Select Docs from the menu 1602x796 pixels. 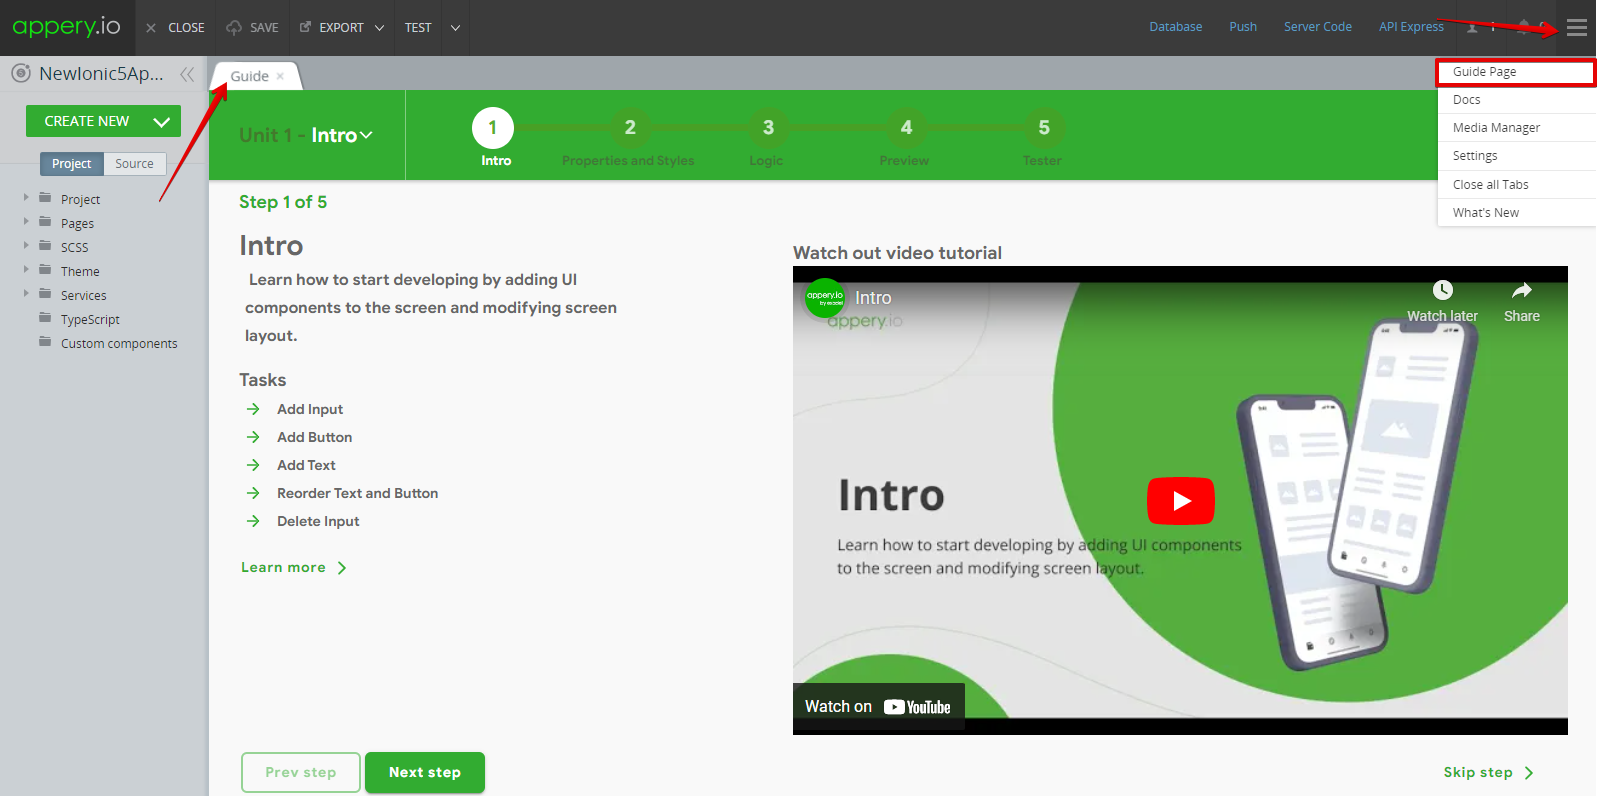point(1516,100)
